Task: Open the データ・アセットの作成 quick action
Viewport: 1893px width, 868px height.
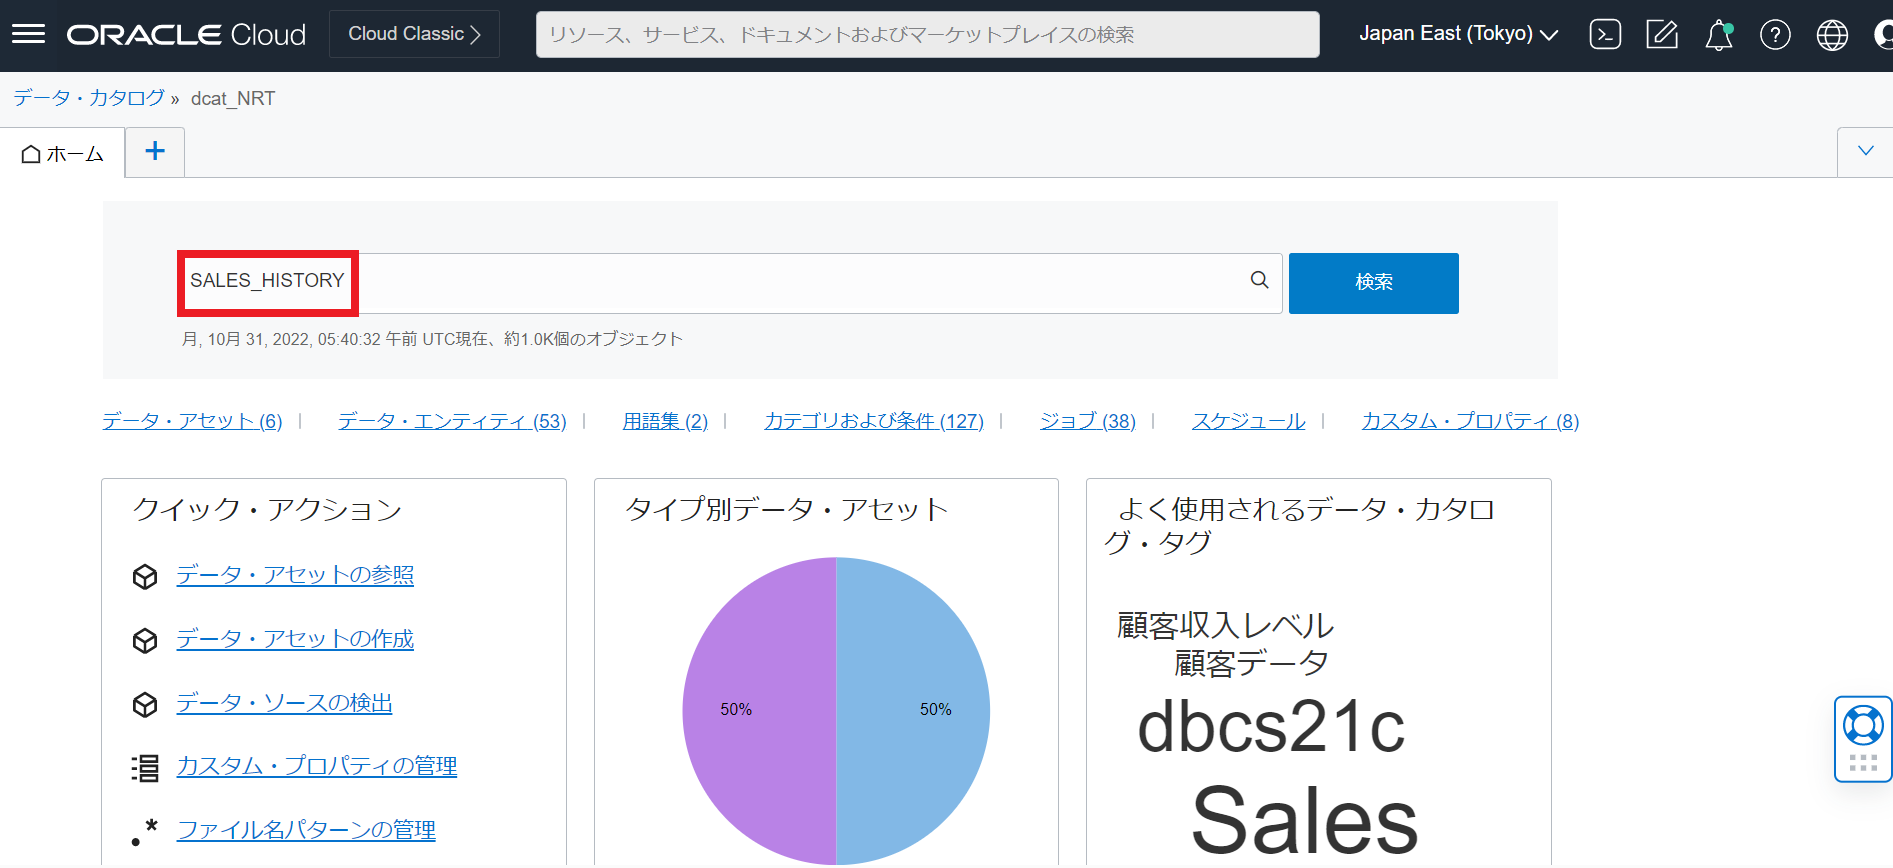Action: tap(295, 639)
